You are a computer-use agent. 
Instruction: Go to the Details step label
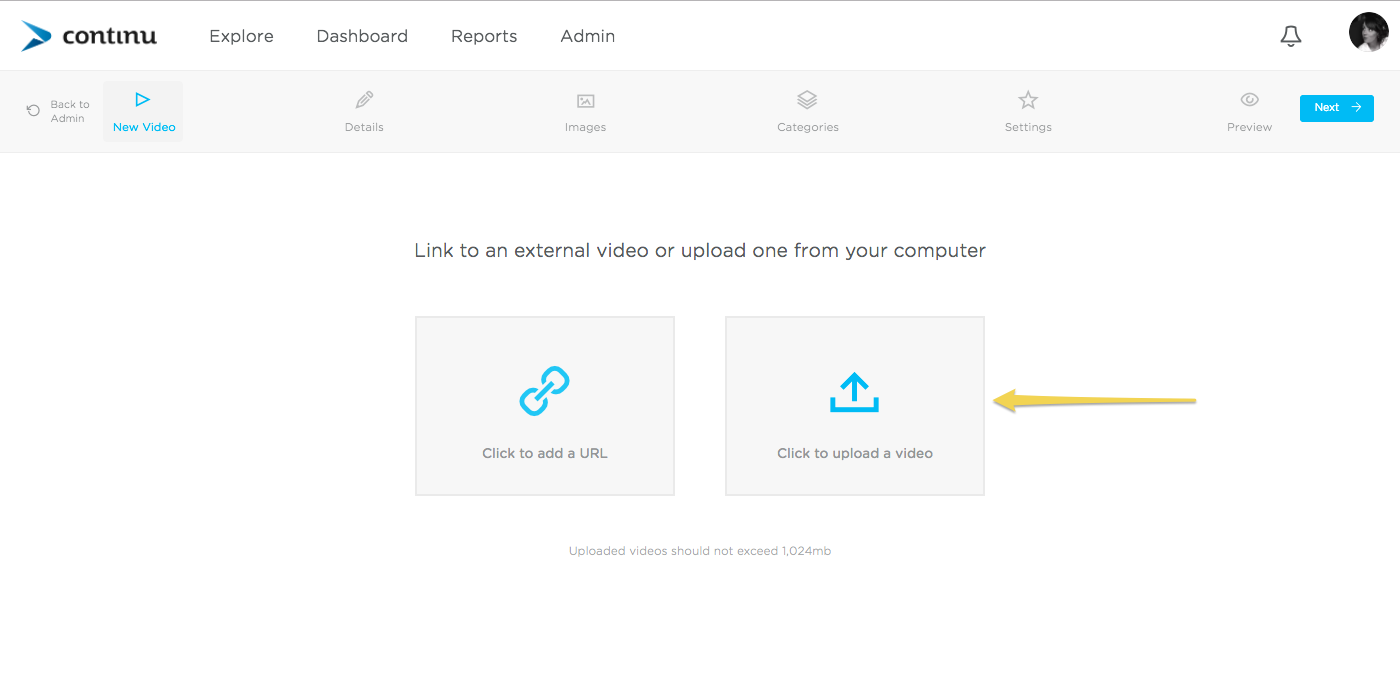coord(364,127)
